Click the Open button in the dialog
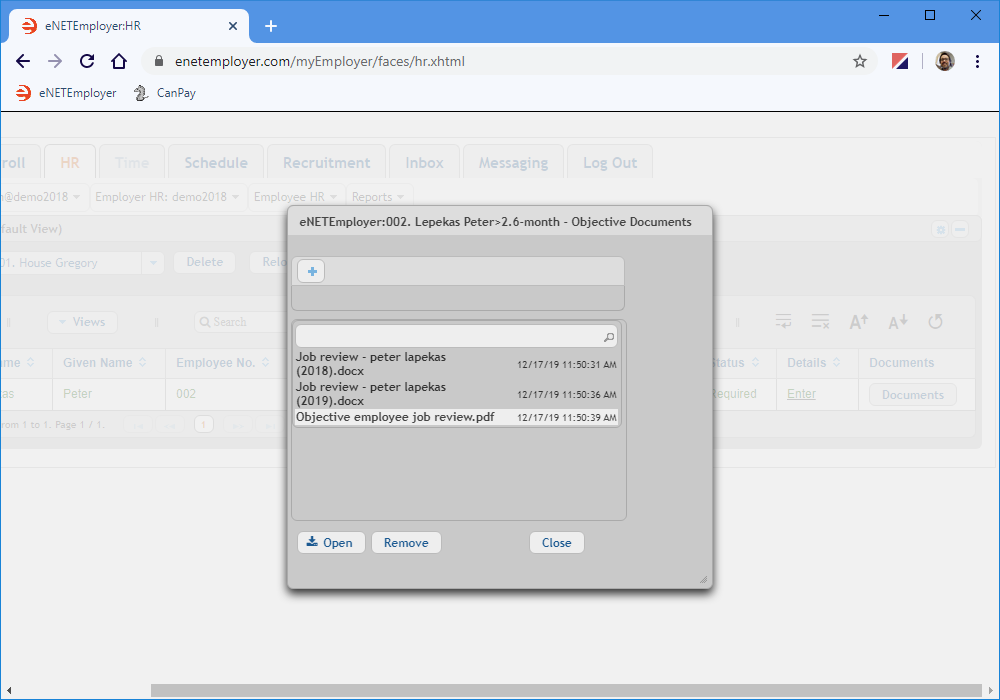1000x700 pixels. 330,542
